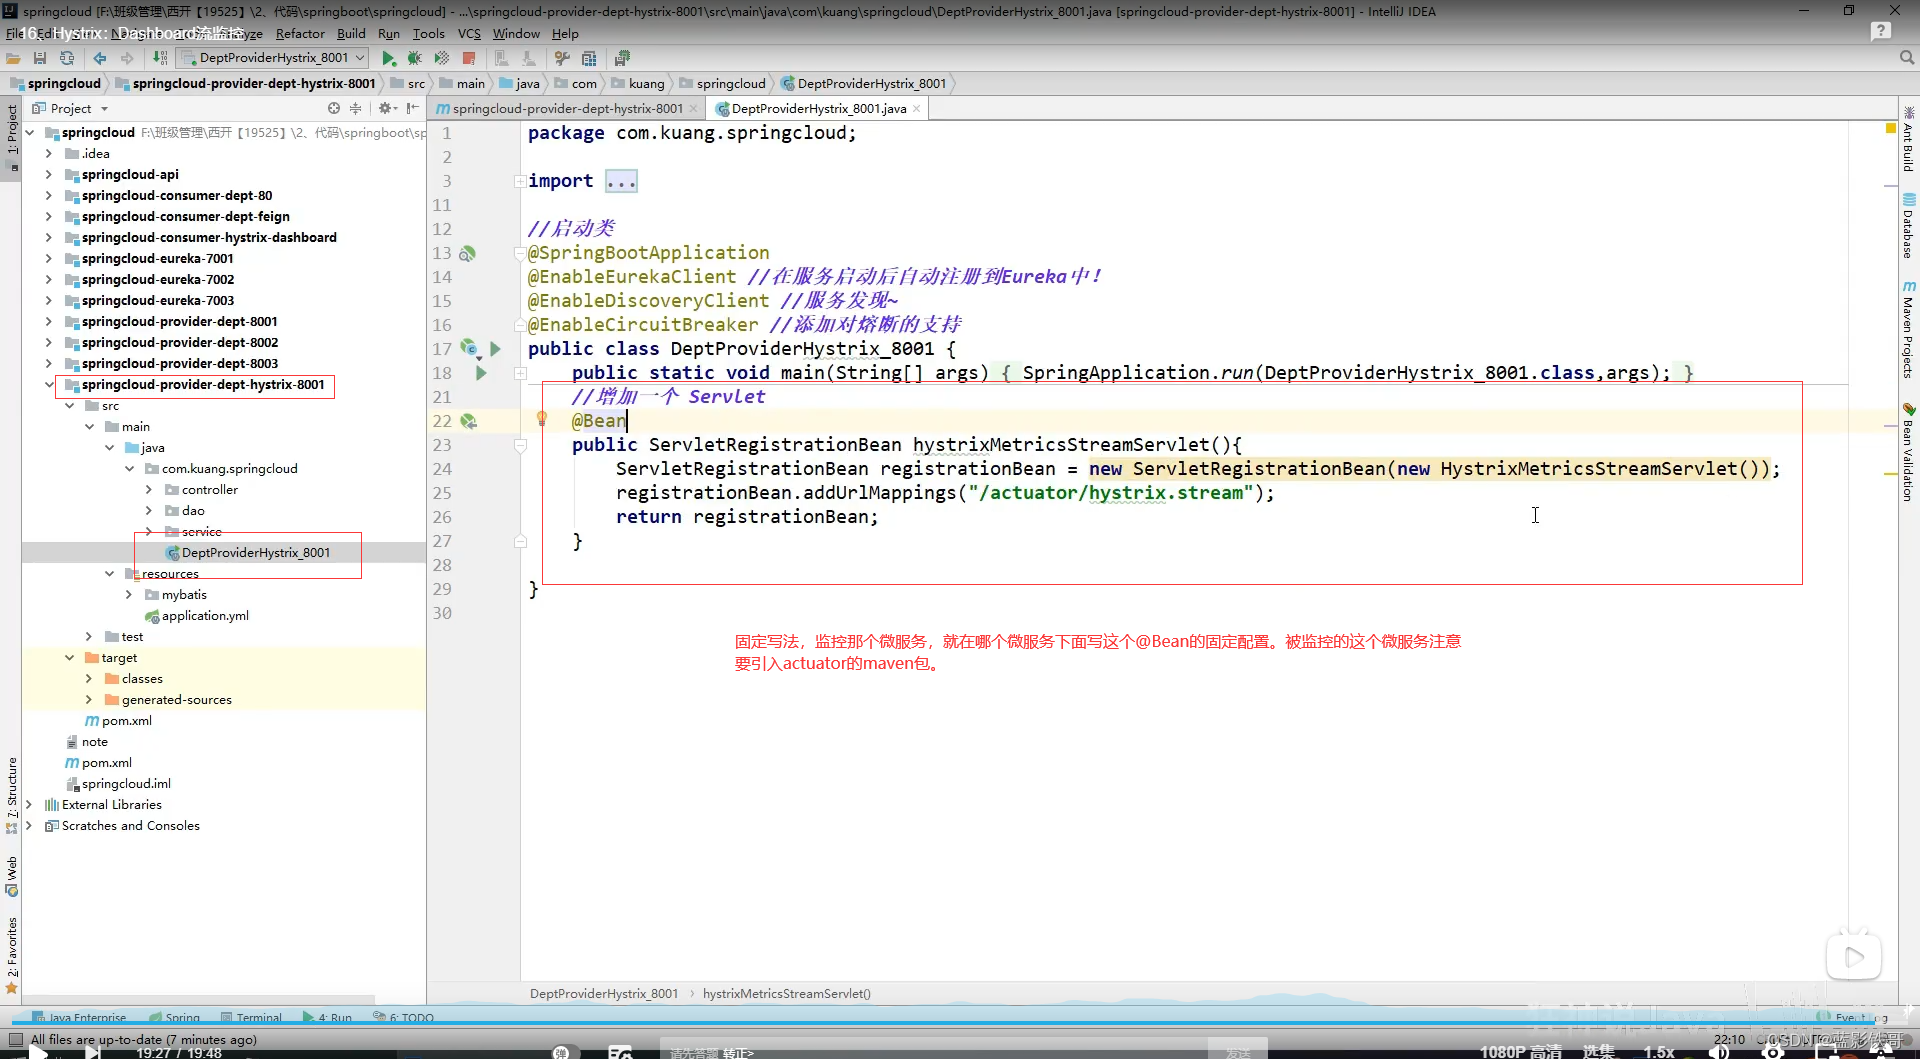This screenshot has height=1059, width=1920.
Task: Open the Terminal tool window
Action: [x=251, y=1018]
